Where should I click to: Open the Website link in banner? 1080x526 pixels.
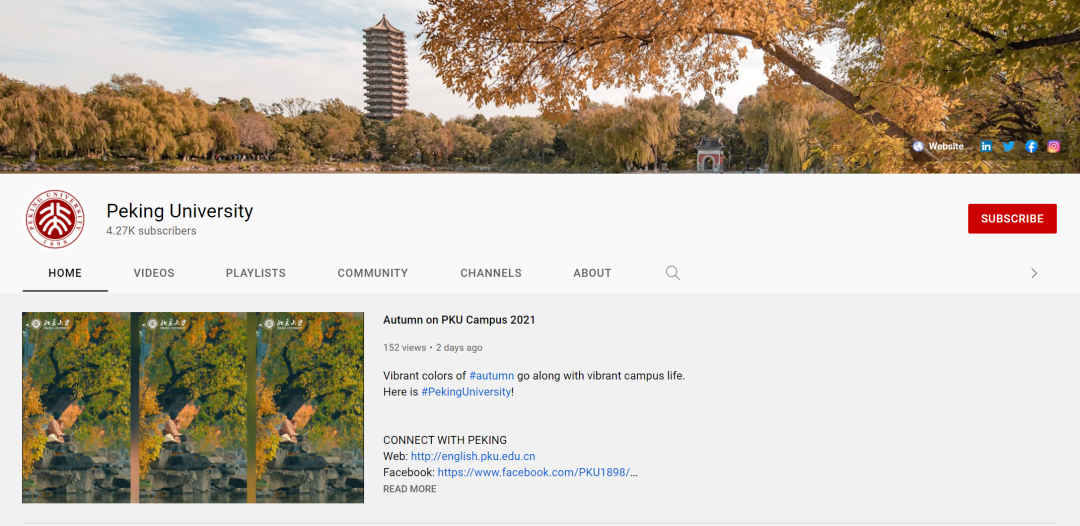pyautogui.click(x=938, y=146)
